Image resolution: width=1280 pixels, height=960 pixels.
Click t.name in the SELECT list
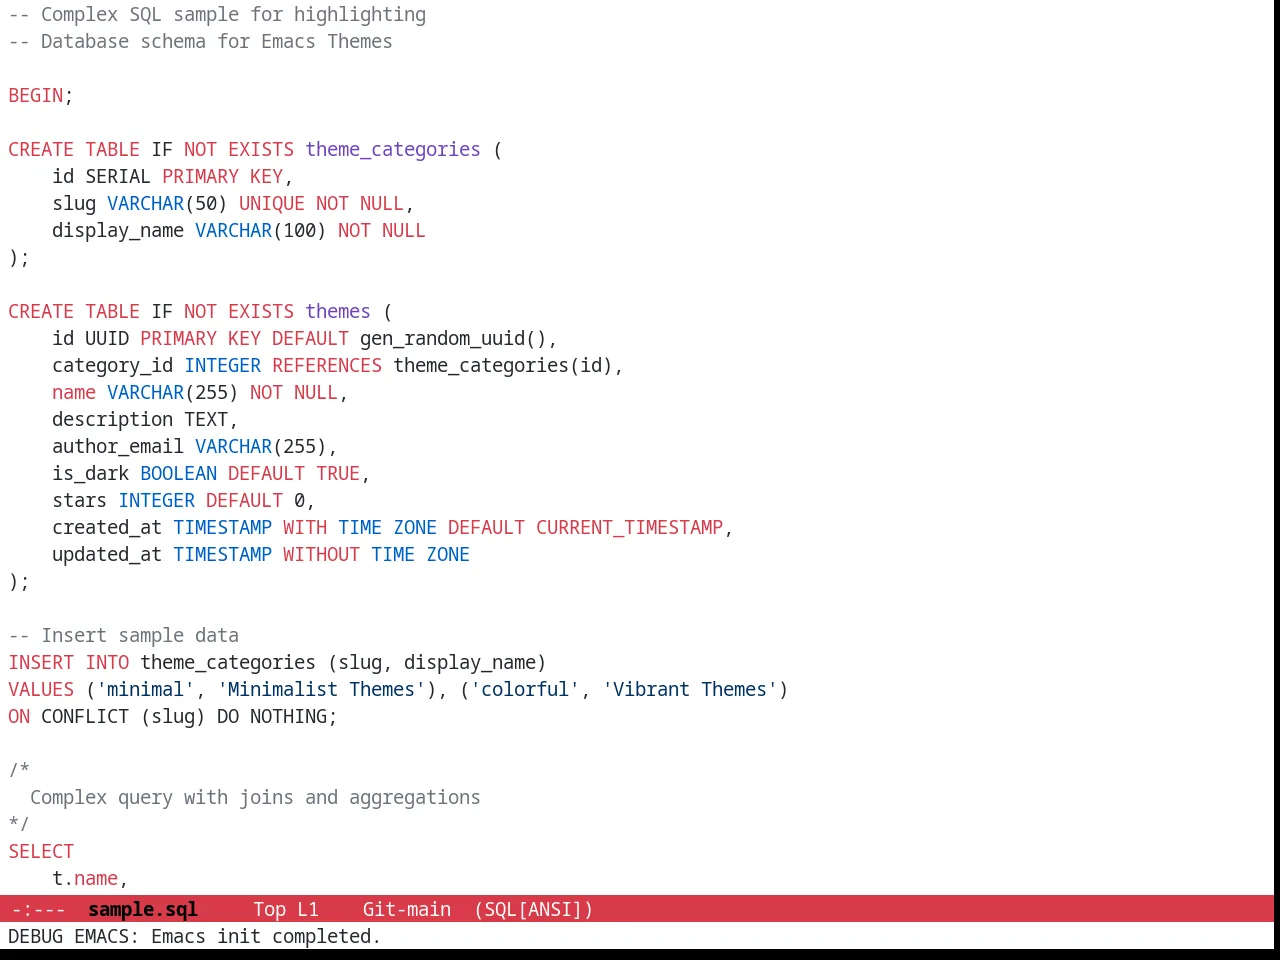(85, 878)
